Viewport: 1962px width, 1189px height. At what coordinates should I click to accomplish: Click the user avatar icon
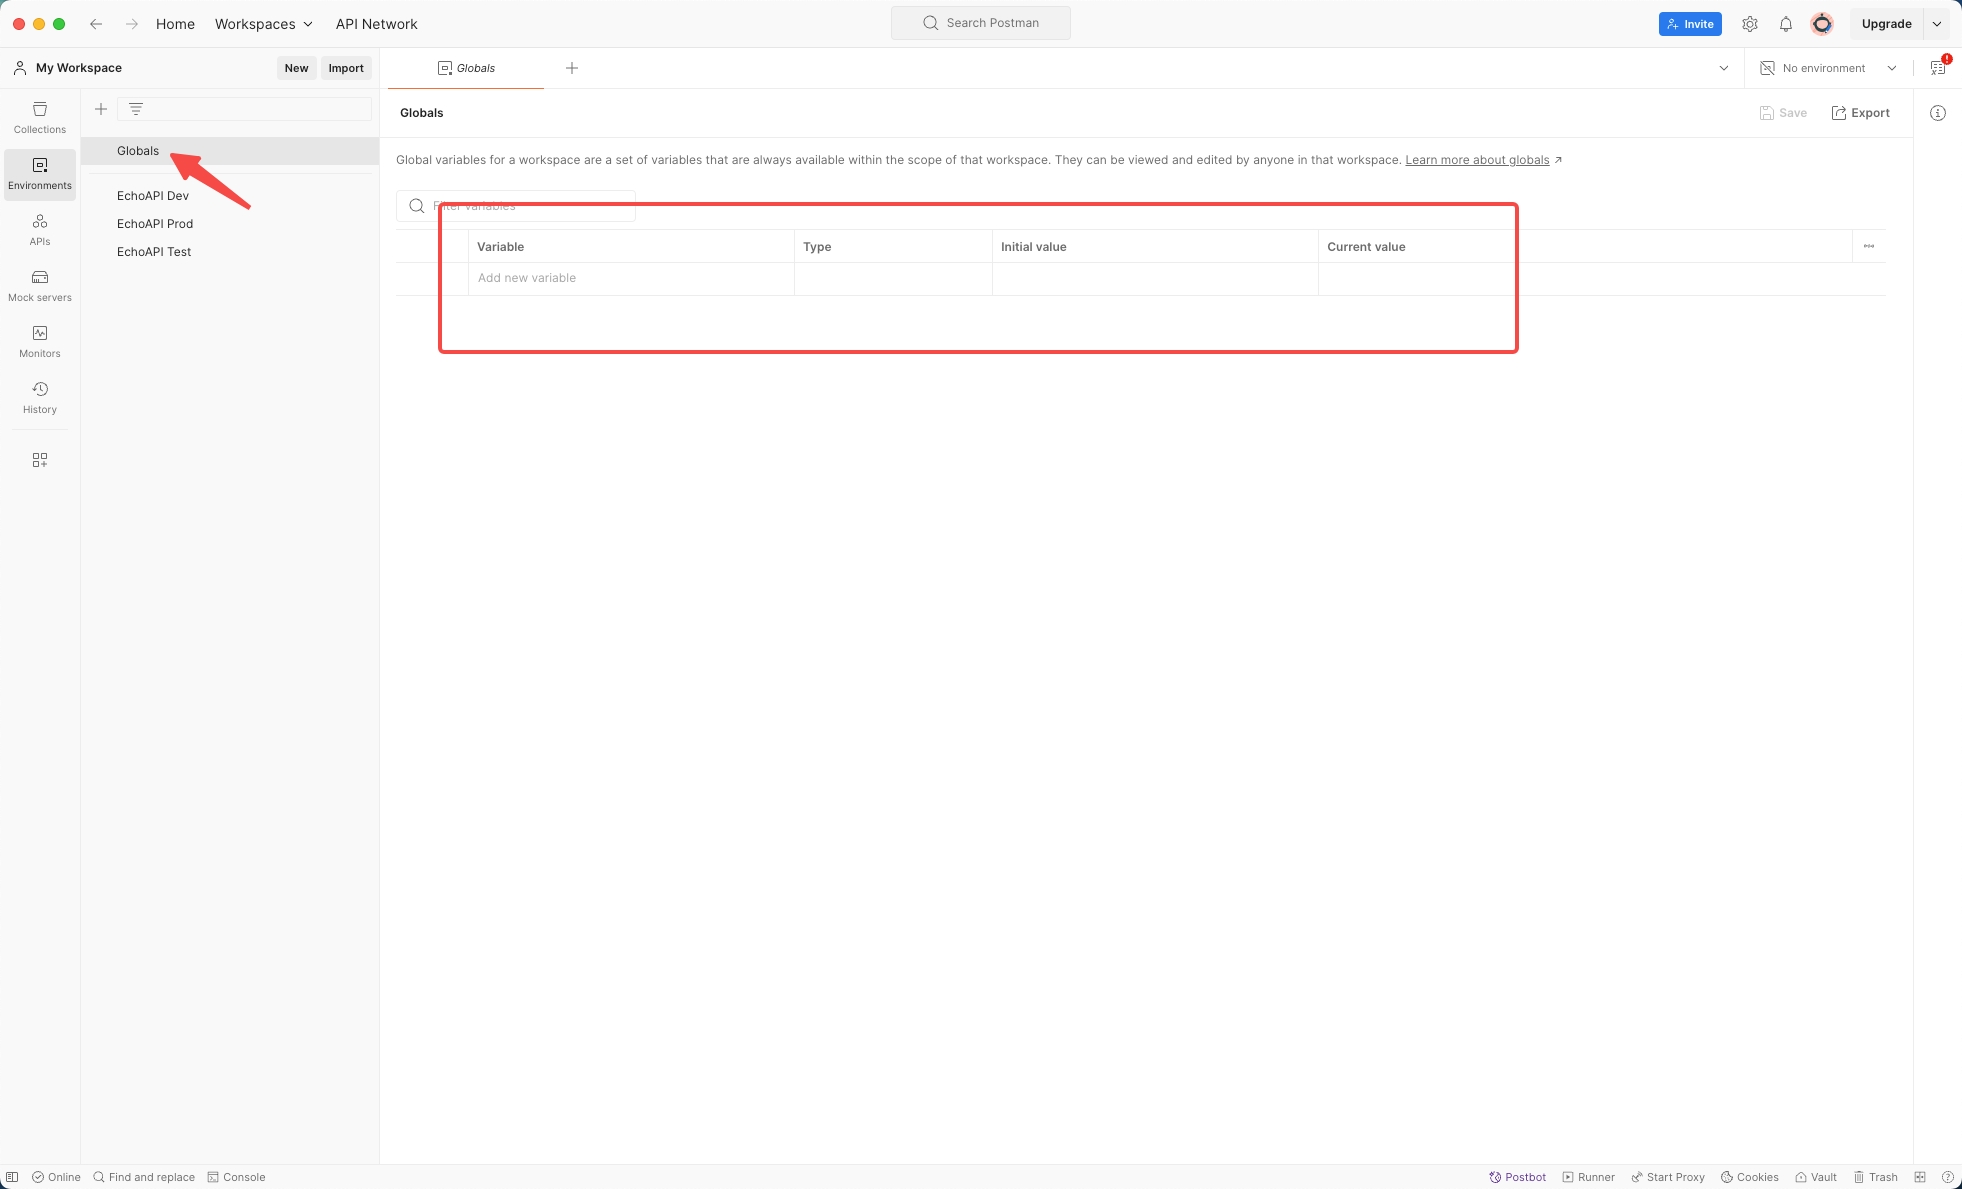(x=1822, y=24)
